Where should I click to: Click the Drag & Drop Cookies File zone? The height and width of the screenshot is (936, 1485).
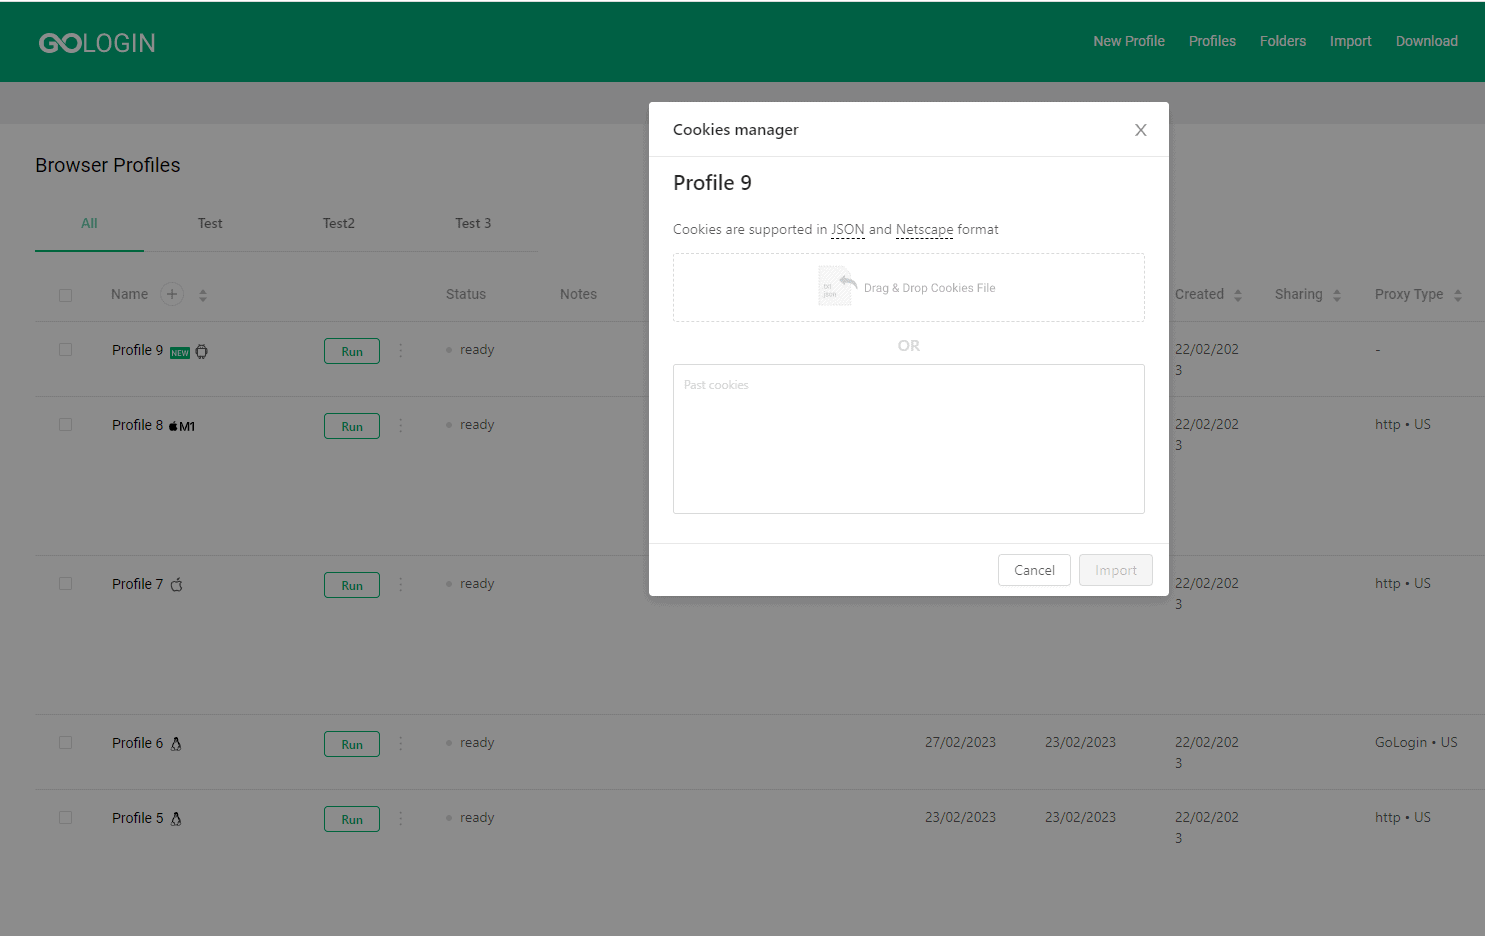coord(909,287)
